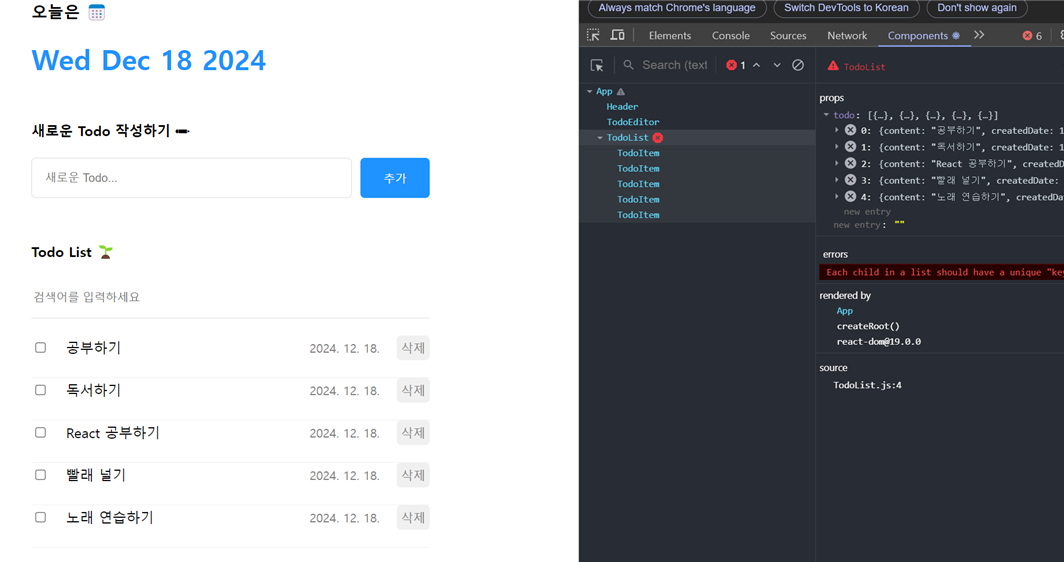Click the red error icon next to TodoList tree node
This screenshot has width=1064, height=562.
(x=658, y=138)
